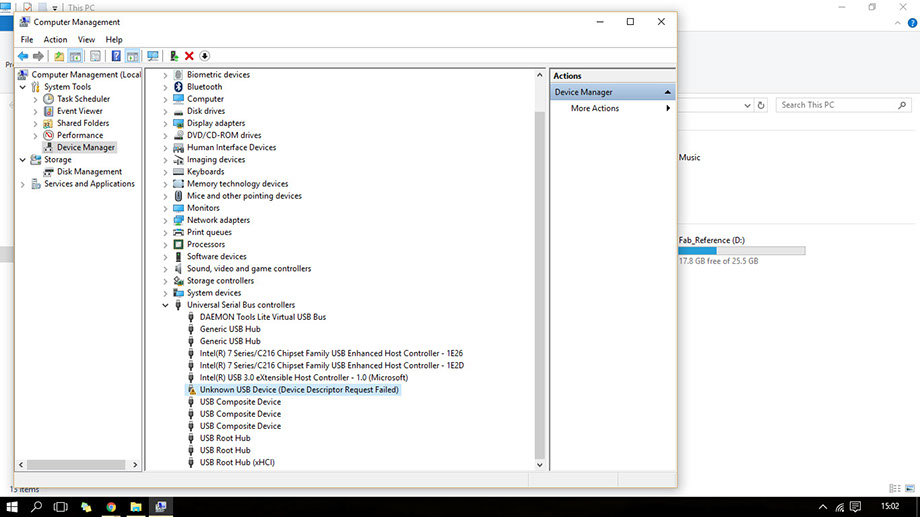Click the network icon in system tray
Screen dimensions: 920x517
tap(840, 506)
